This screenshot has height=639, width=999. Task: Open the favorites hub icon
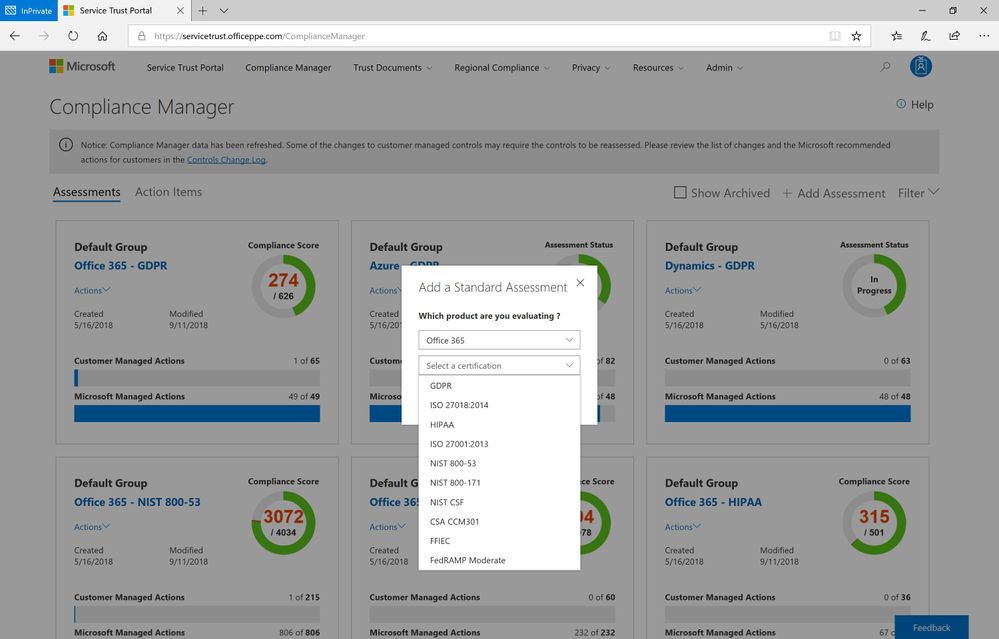click(x=896, y=36)
